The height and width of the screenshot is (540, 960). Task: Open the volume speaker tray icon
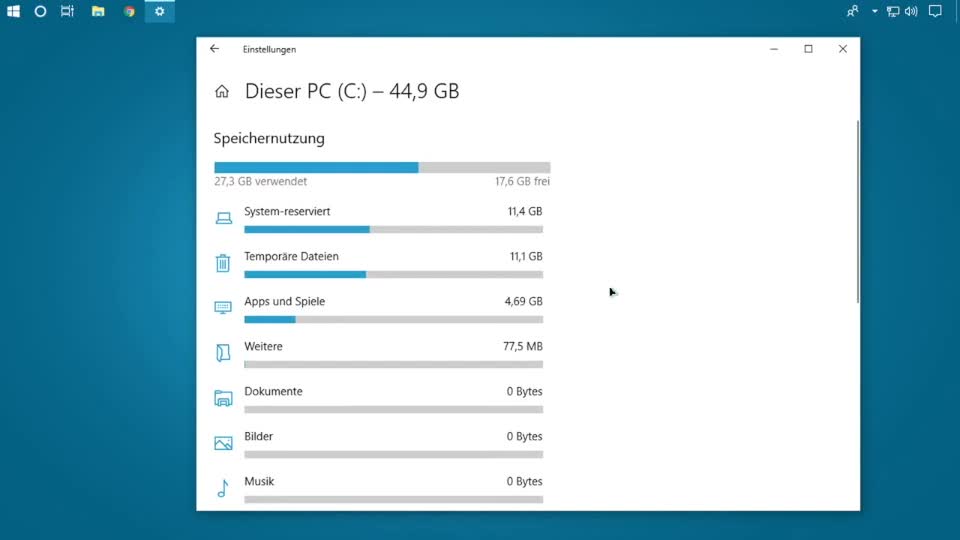[x=911, y=11]
